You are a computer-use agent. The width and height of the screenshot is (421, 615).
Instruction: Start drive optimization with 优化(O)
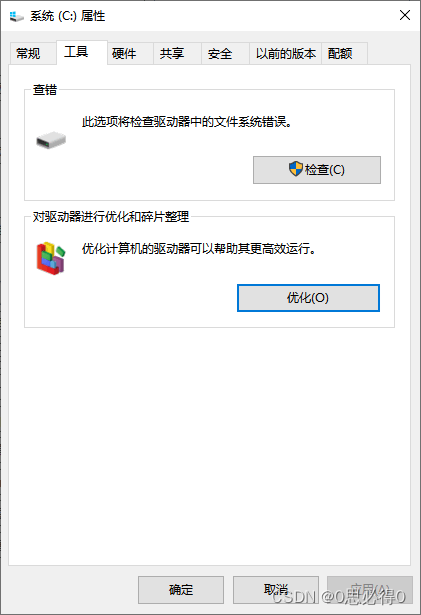click(x=308, y=298)
